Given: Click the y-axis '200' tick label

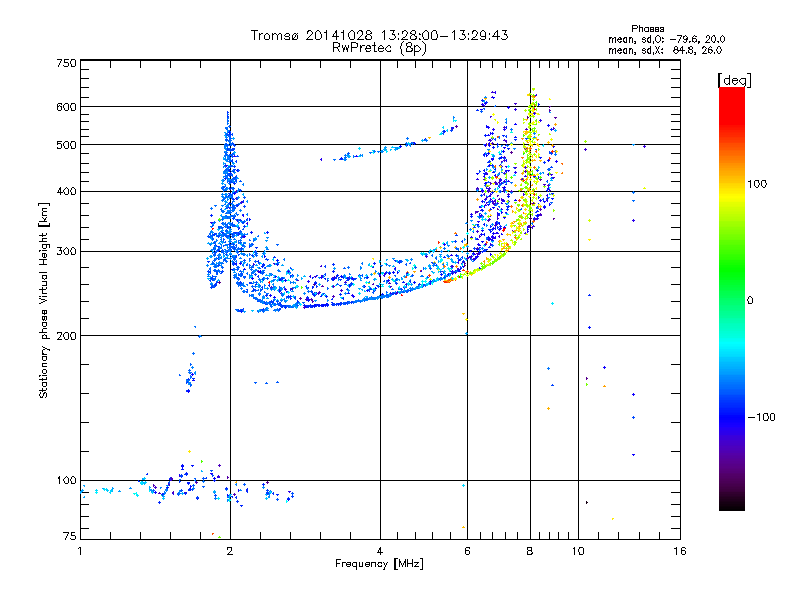Looking at the screenshot, I should (x=66, y=336).
